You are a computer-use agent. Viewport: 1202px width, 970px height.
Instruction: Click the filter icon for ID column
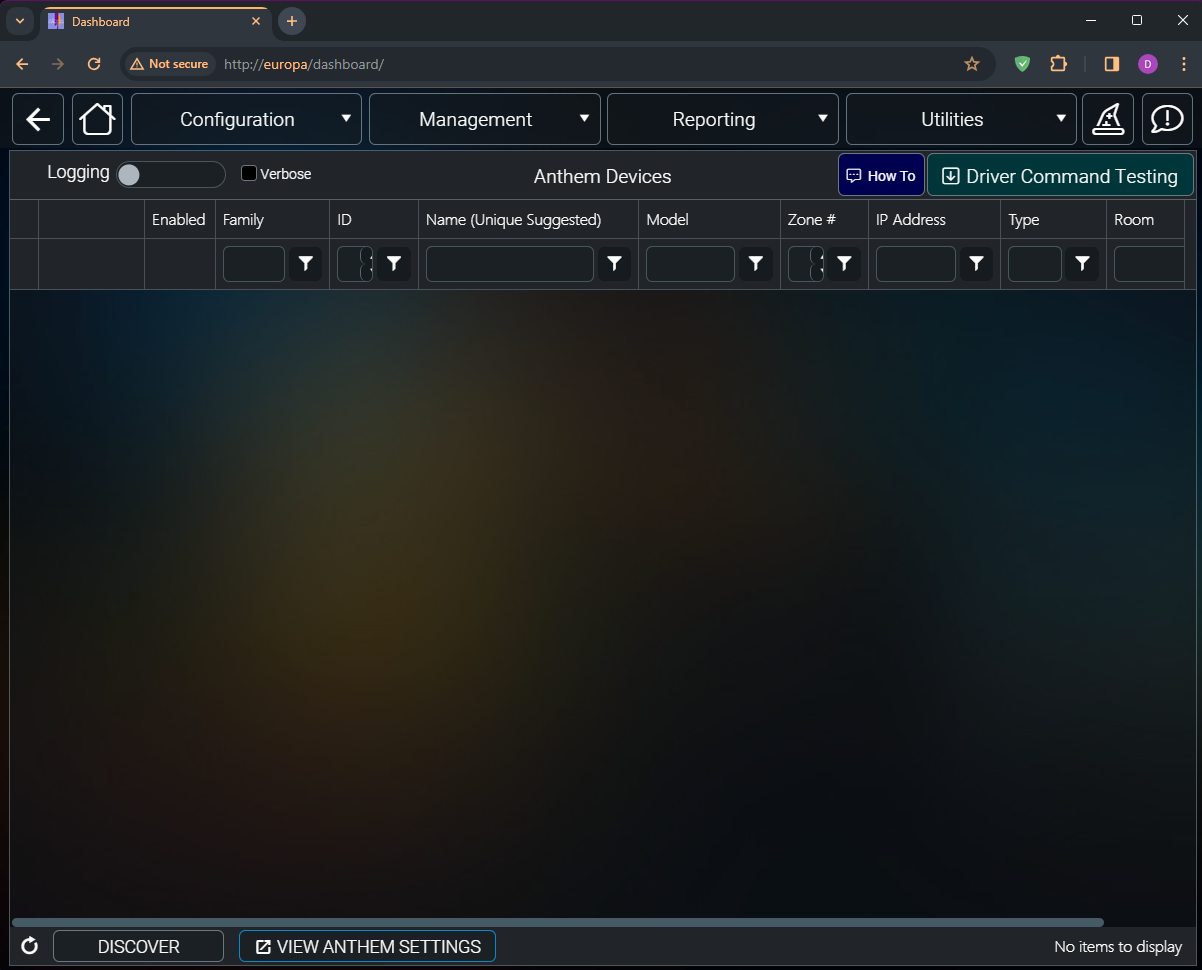coord(394,264)
